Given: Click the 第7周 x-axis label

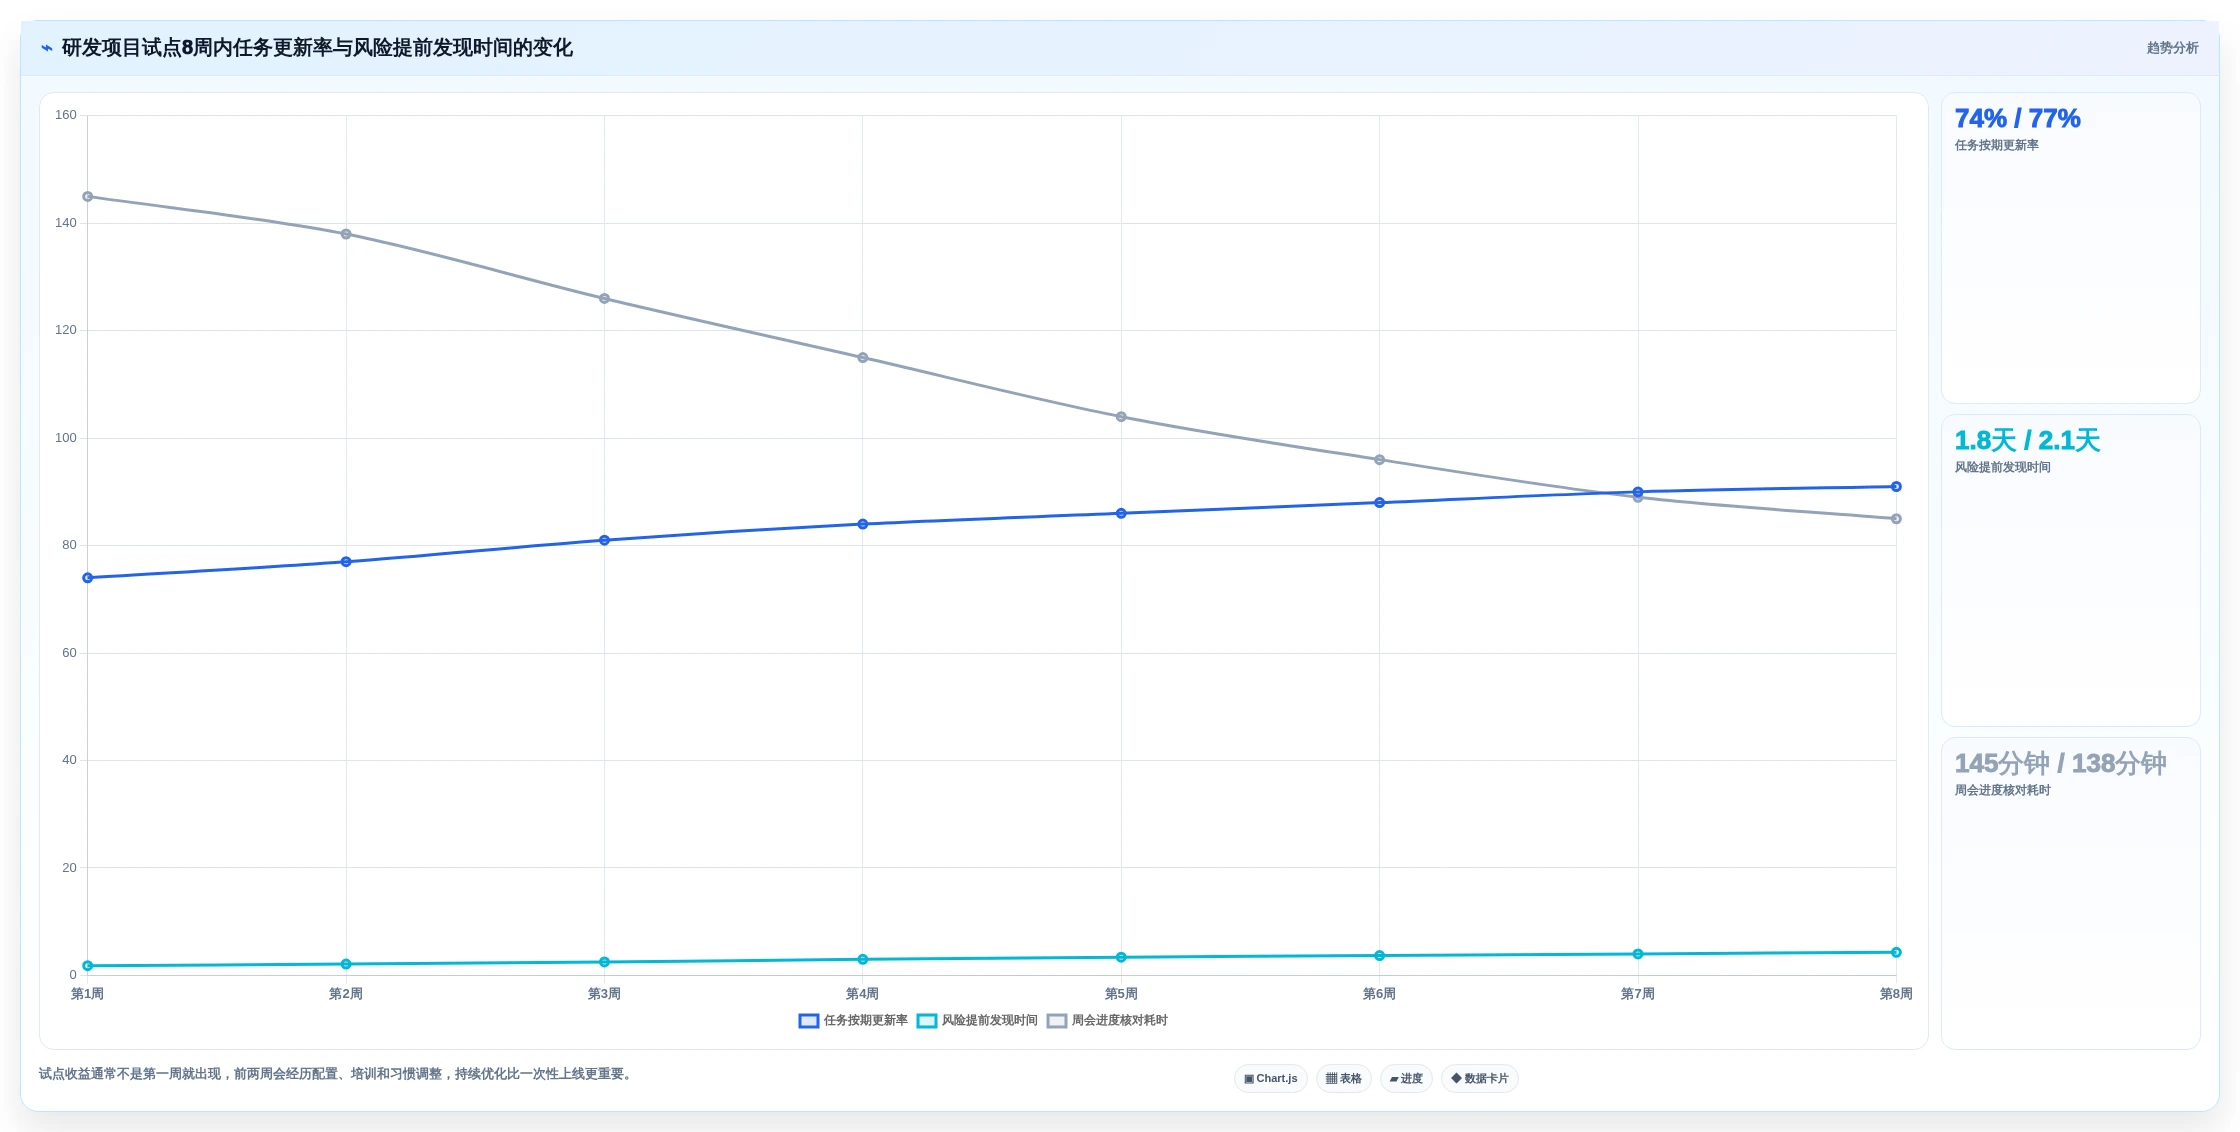Looking at the screenshot, I should (x=1638, y=994).
